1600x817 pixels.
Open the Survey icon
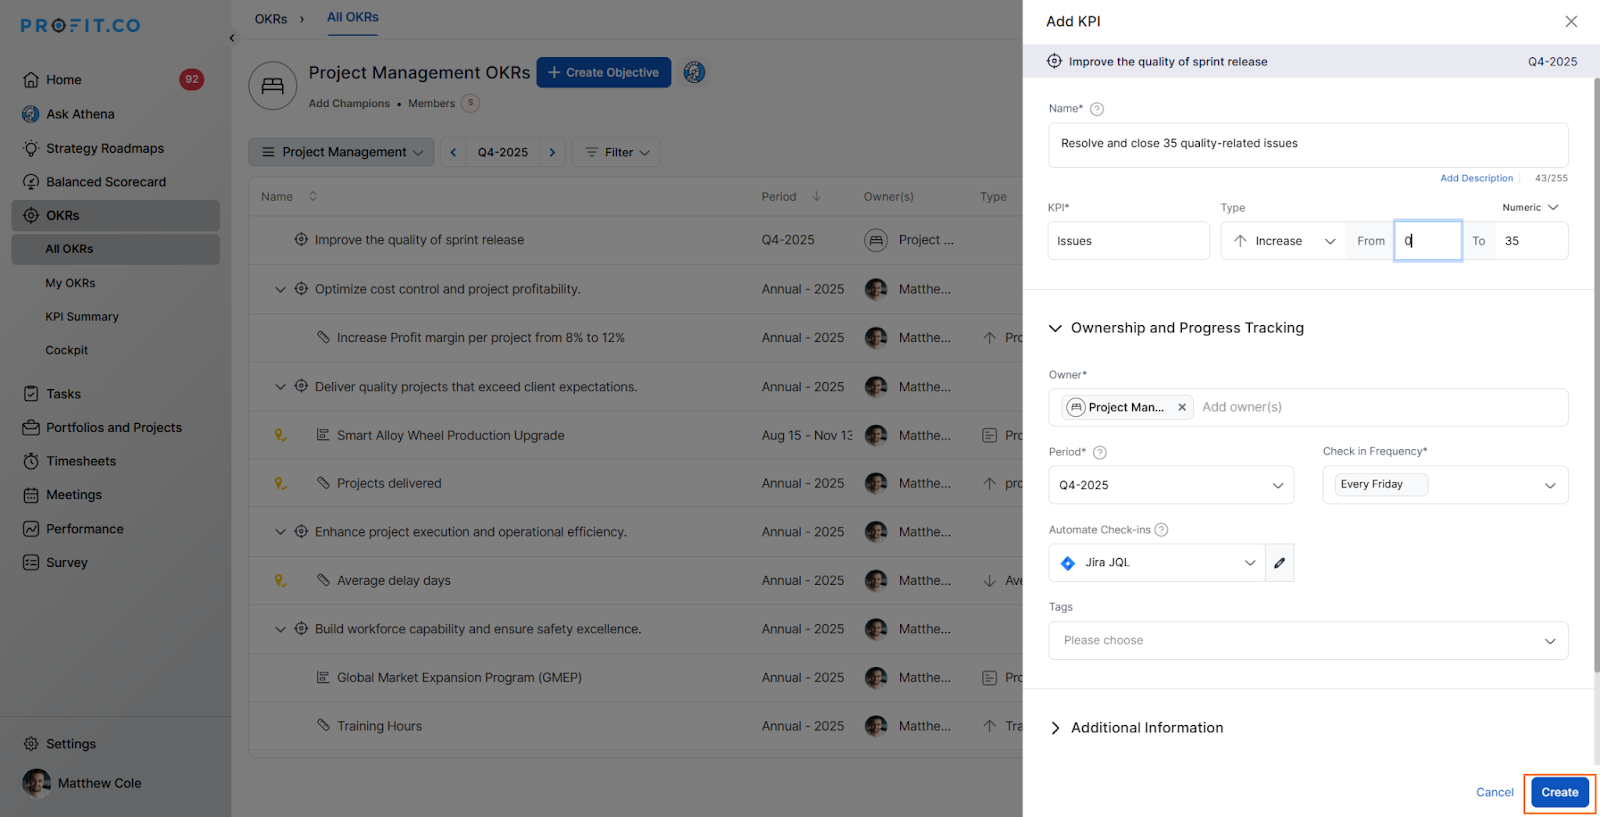point(31,563)
